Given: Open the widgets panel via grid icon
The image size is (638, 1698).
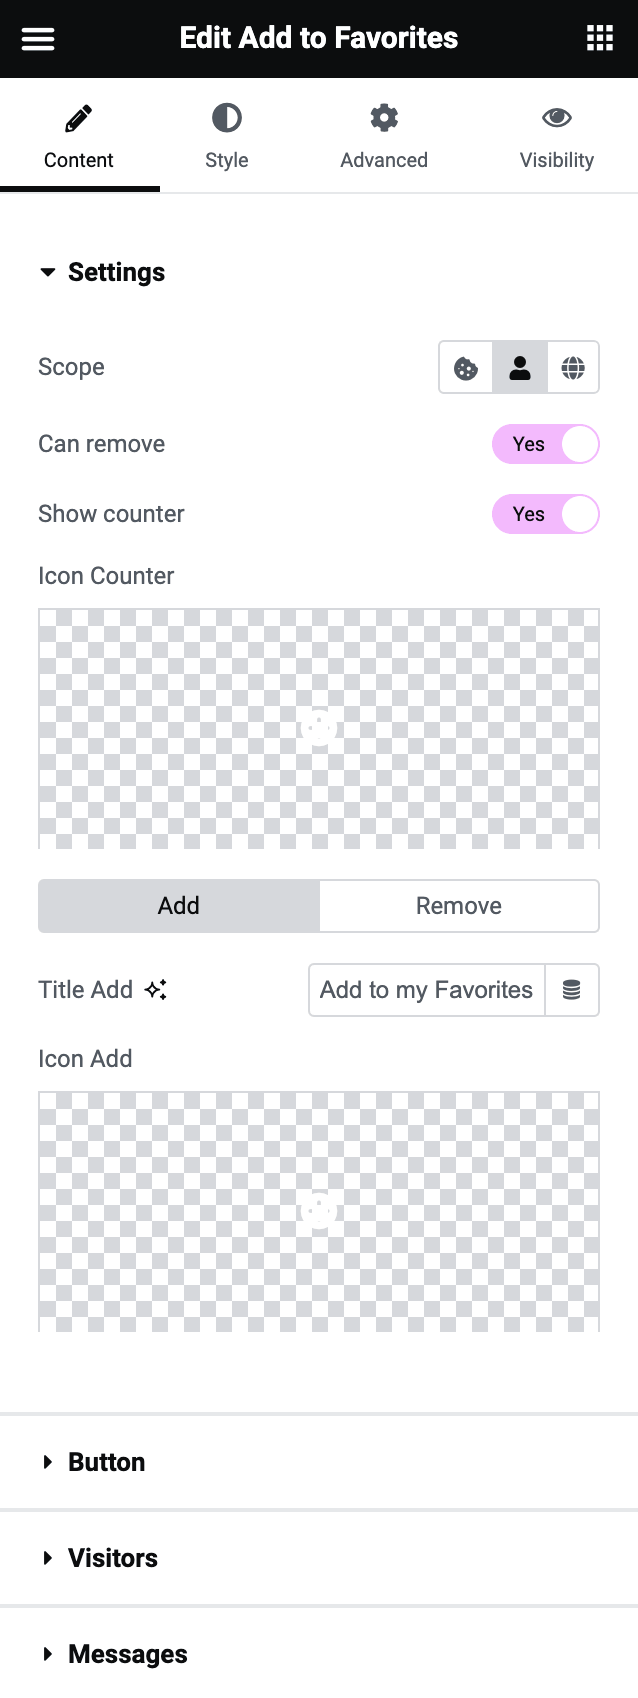Looking at the screenshot, I should pos(599,38).
